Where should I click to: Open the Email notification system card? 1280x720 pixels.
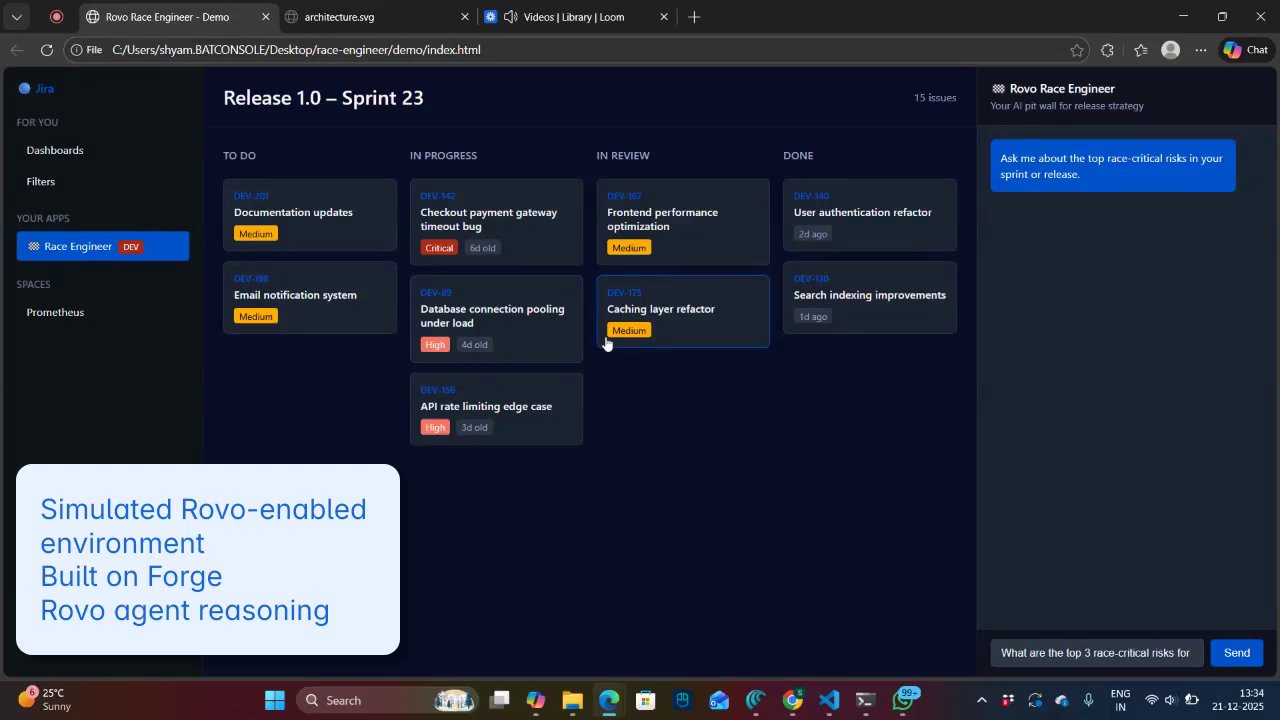310,297
